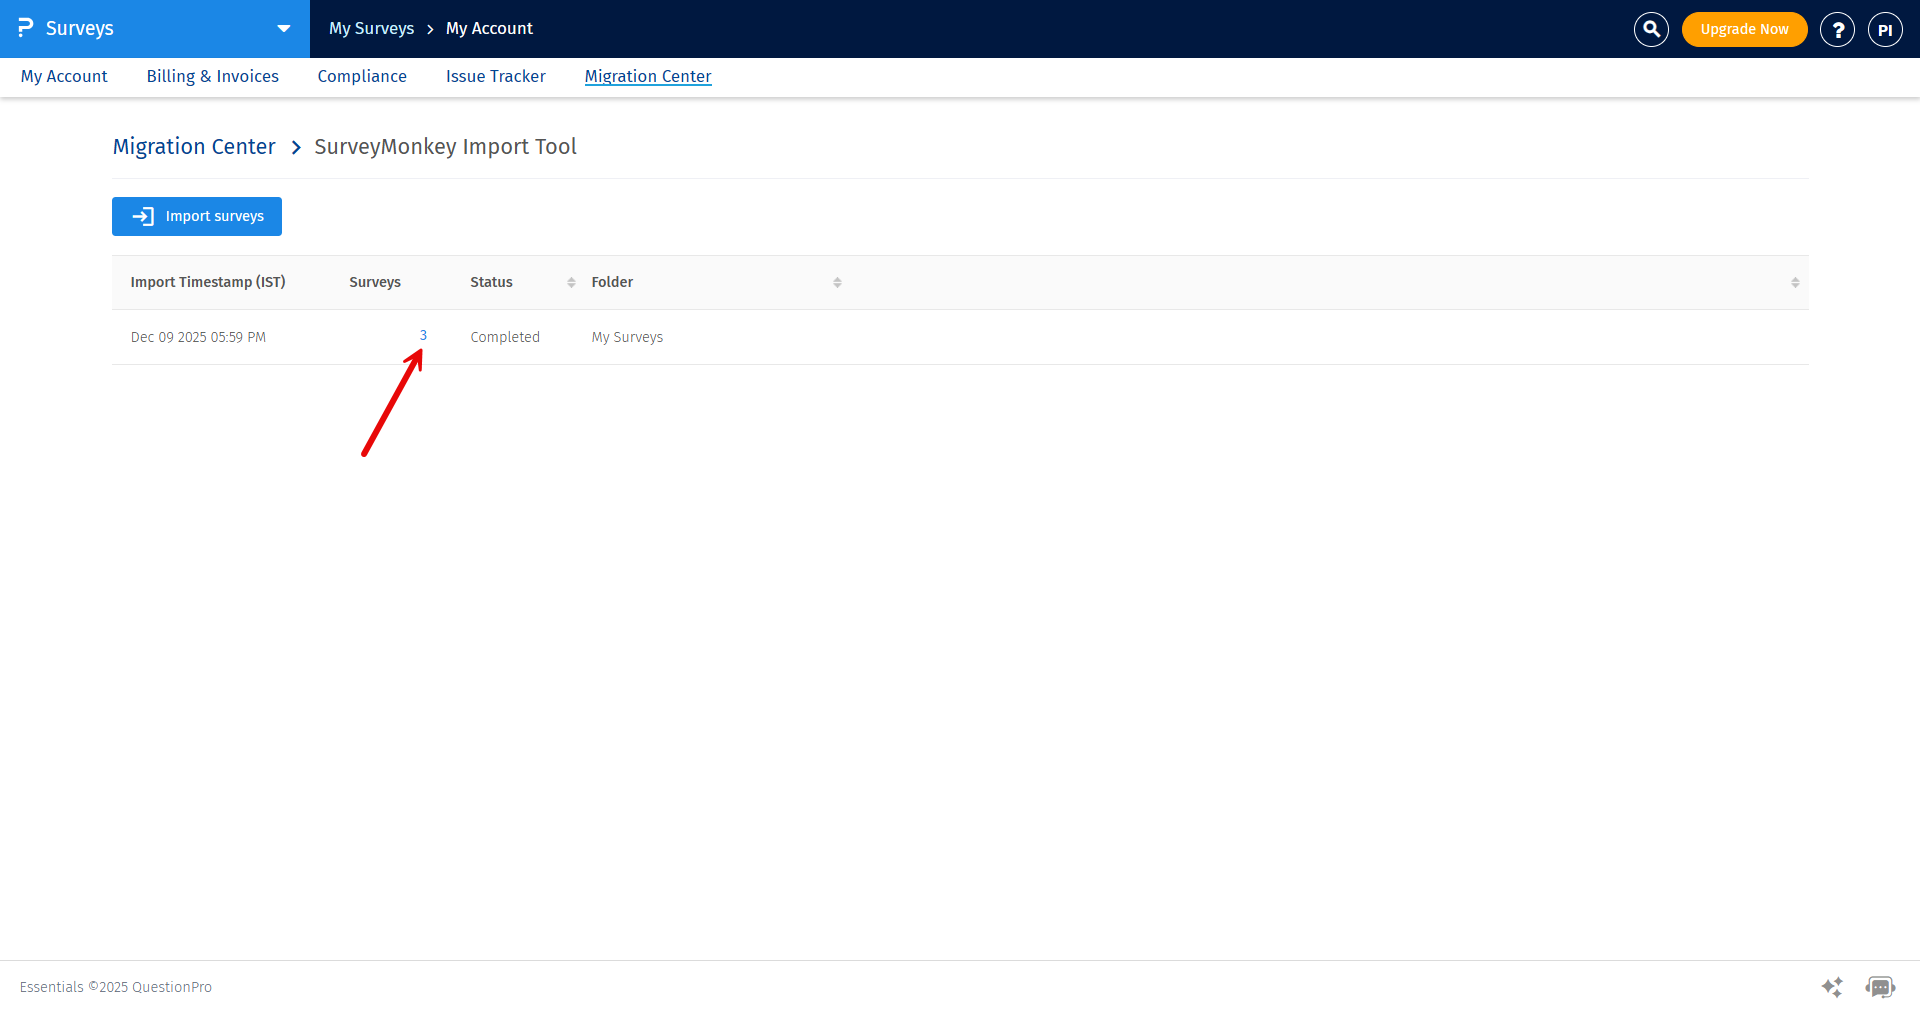Click the Upgrade Now button
1920x1013 pixels.
point(1744,29)
